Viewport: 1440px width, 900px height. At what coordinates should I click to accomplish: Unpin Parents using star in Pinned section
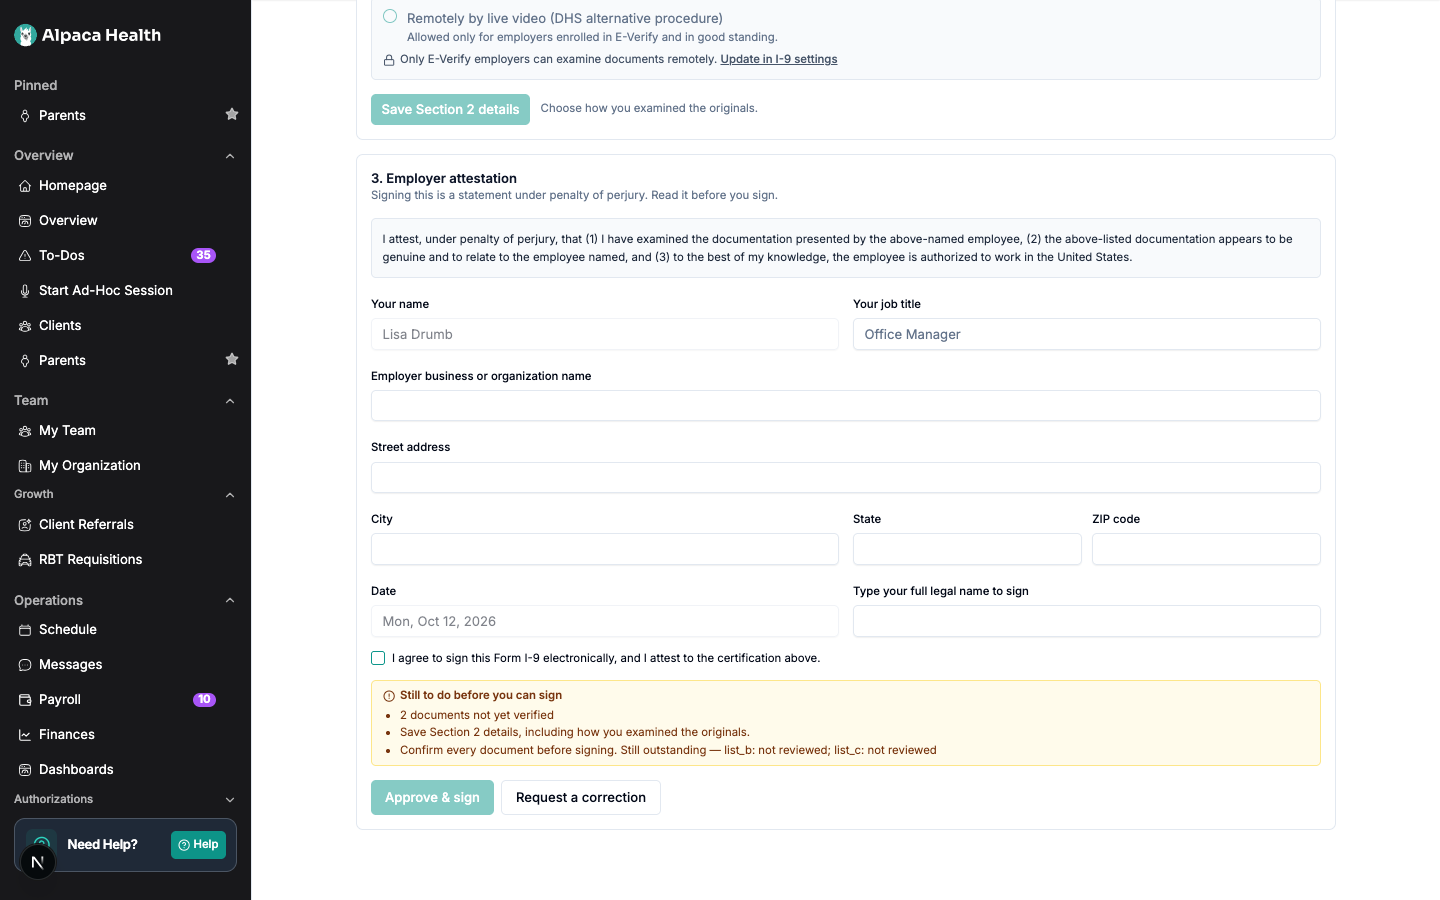click(x=232, y=114)
